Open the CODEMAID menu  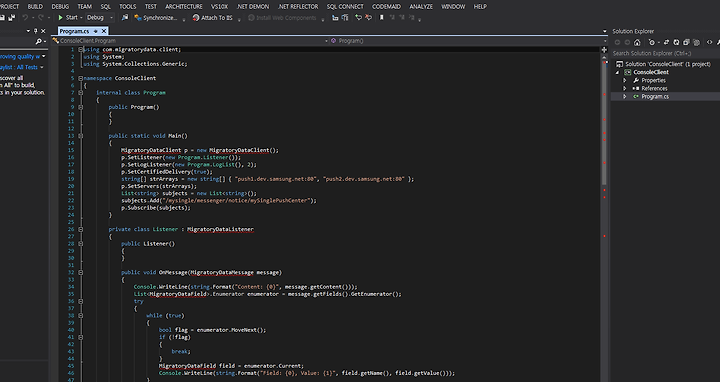point(386,6)
